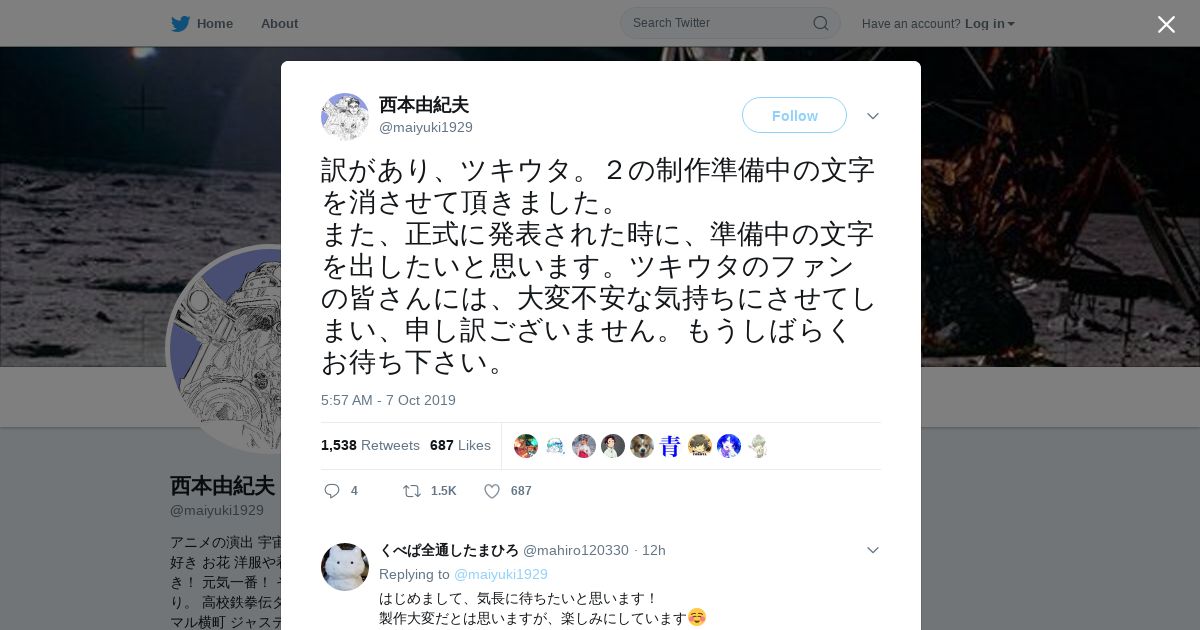View the 1,538 Retweets list
Viewport: 1200px width, 630px height.
tap(370, 445)
